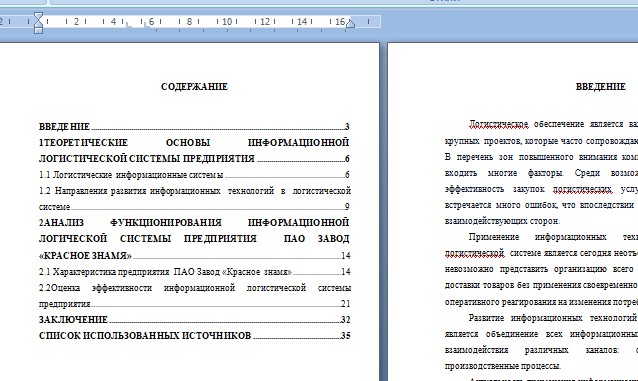Click page number 3 next to ВВЕДЕНИЕ
This screenshot has width=638, height=381.
(347, 127)
